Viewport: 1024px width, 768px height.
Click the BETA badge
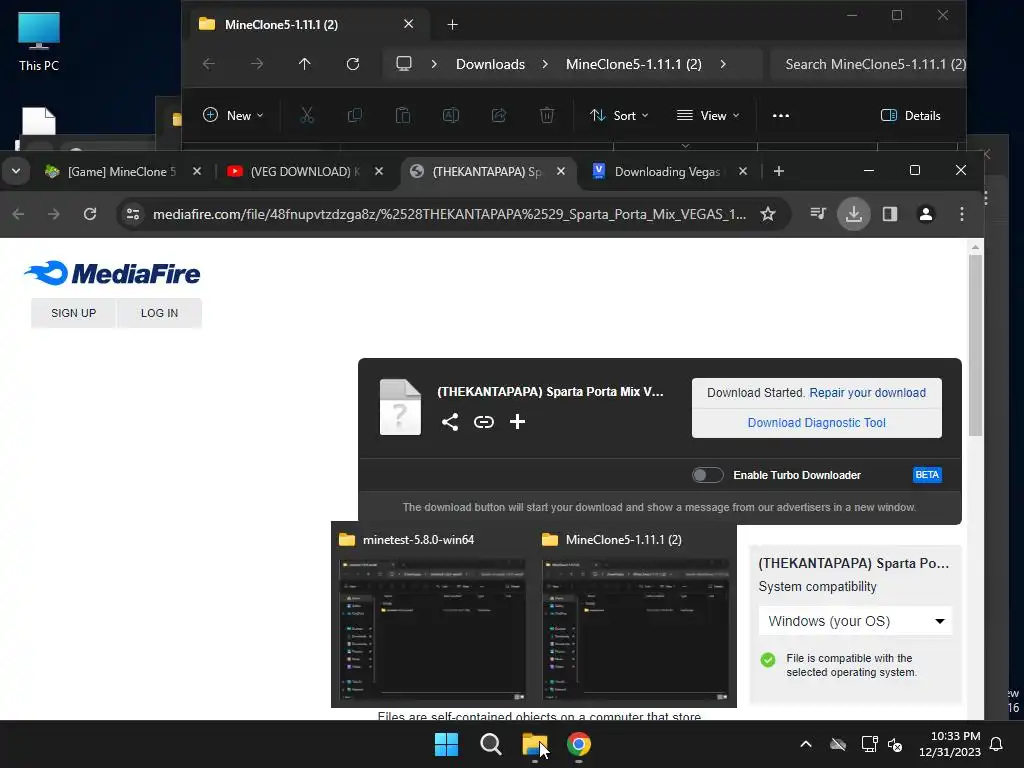coord(927,475)
